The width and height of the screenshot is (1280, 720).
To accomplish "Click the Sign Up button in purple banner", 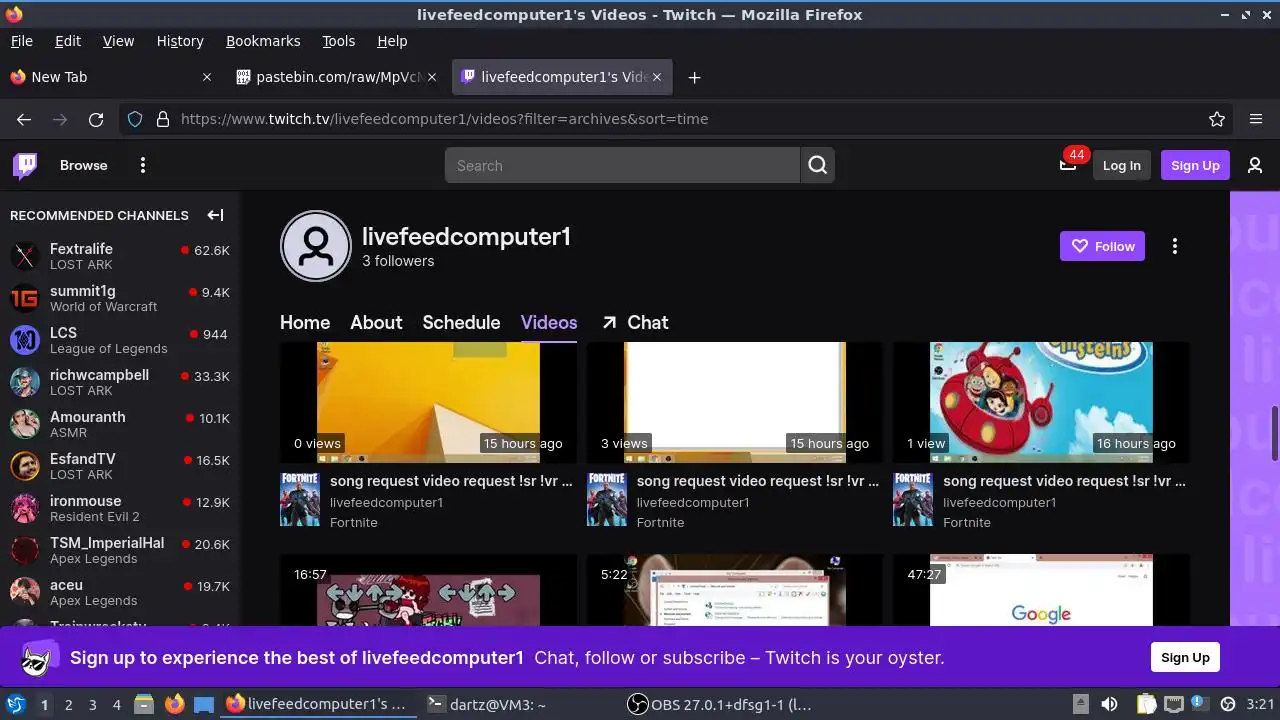I will [x=1185, y=657].
